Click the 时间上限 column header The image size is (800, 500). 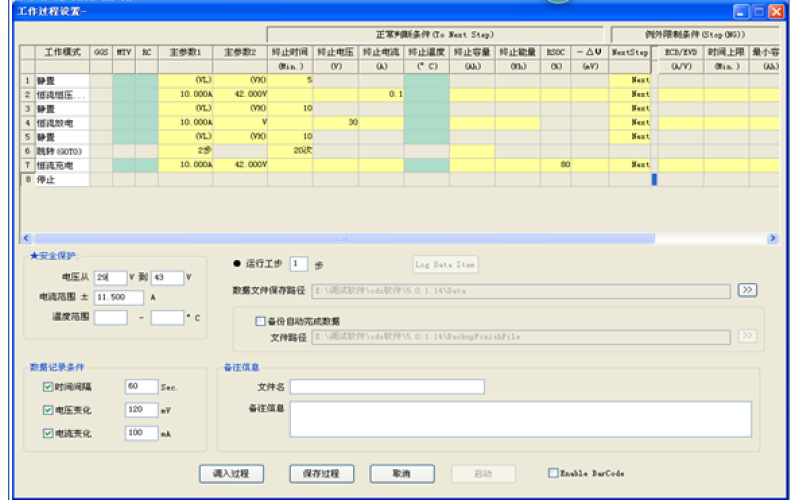[727, 52]
